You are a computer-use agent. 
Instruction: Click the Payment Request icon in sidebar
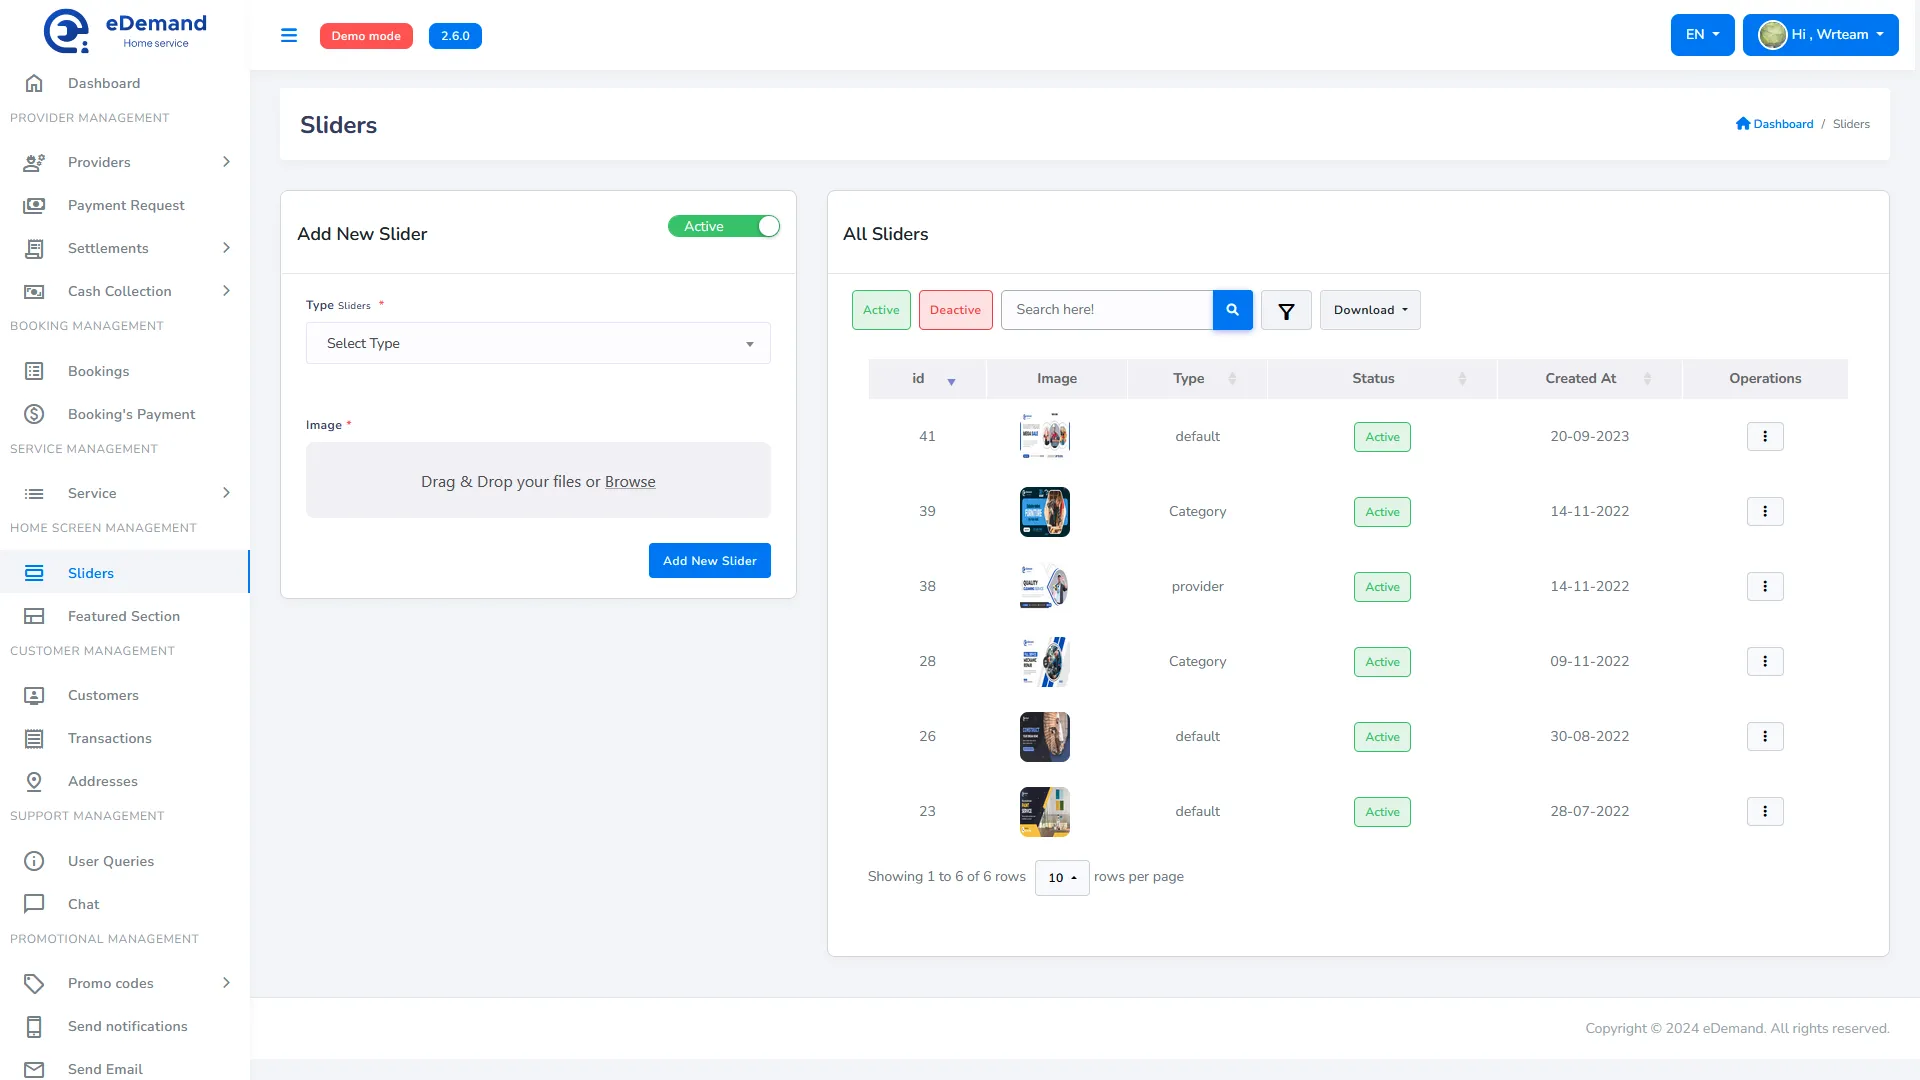click(x=34, y=205)
